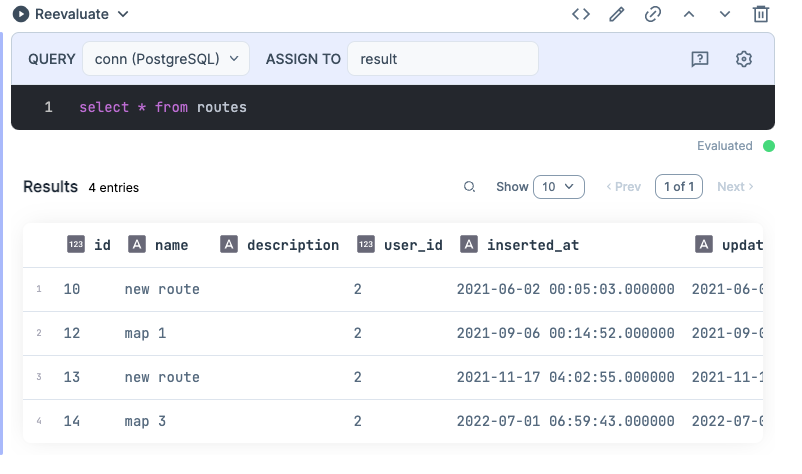802x474 pixels.
Task: Search results with magnifier icon
Action: (x=469, y=187)
